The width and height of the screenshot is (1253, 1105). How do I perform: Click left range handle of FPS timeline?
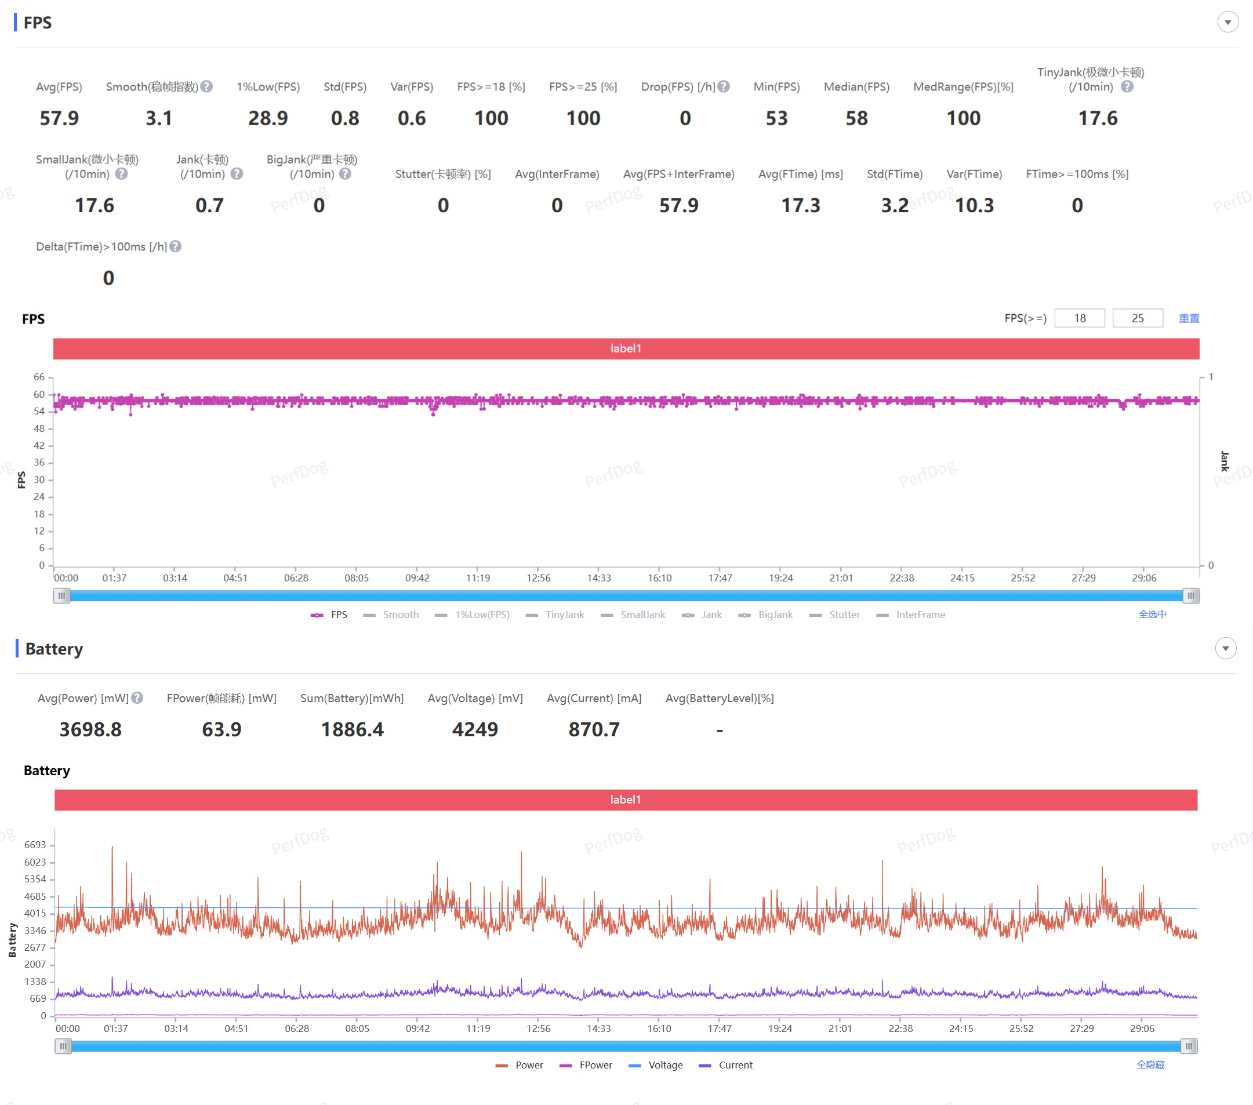tap(62, 596)
